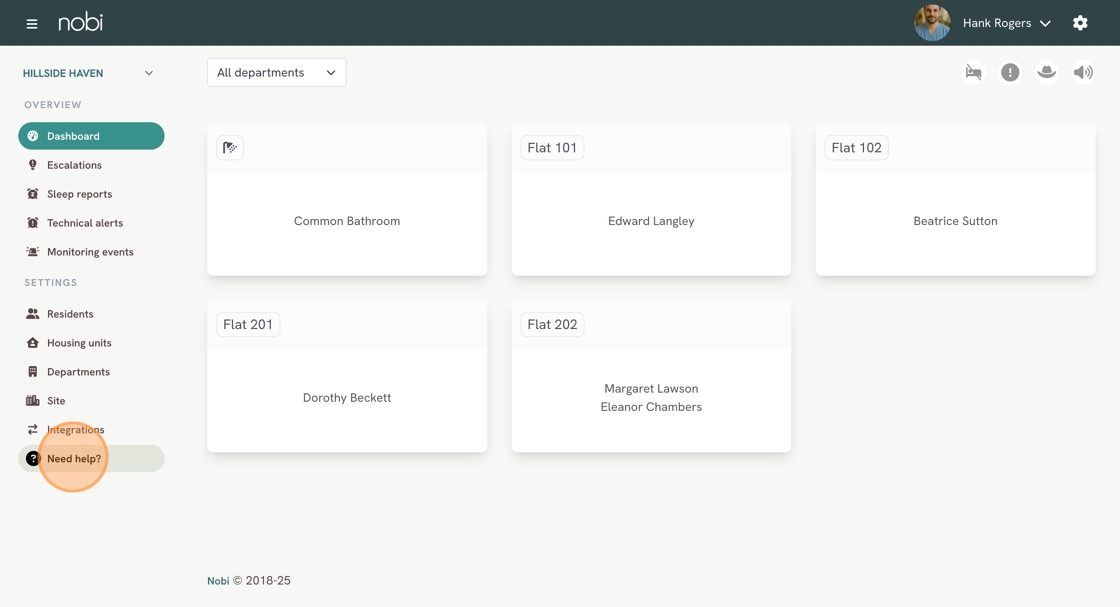Viewport: 1120px width, 607px height.
Task: Expand the All departments dropdown
Action: click(276, 72)
